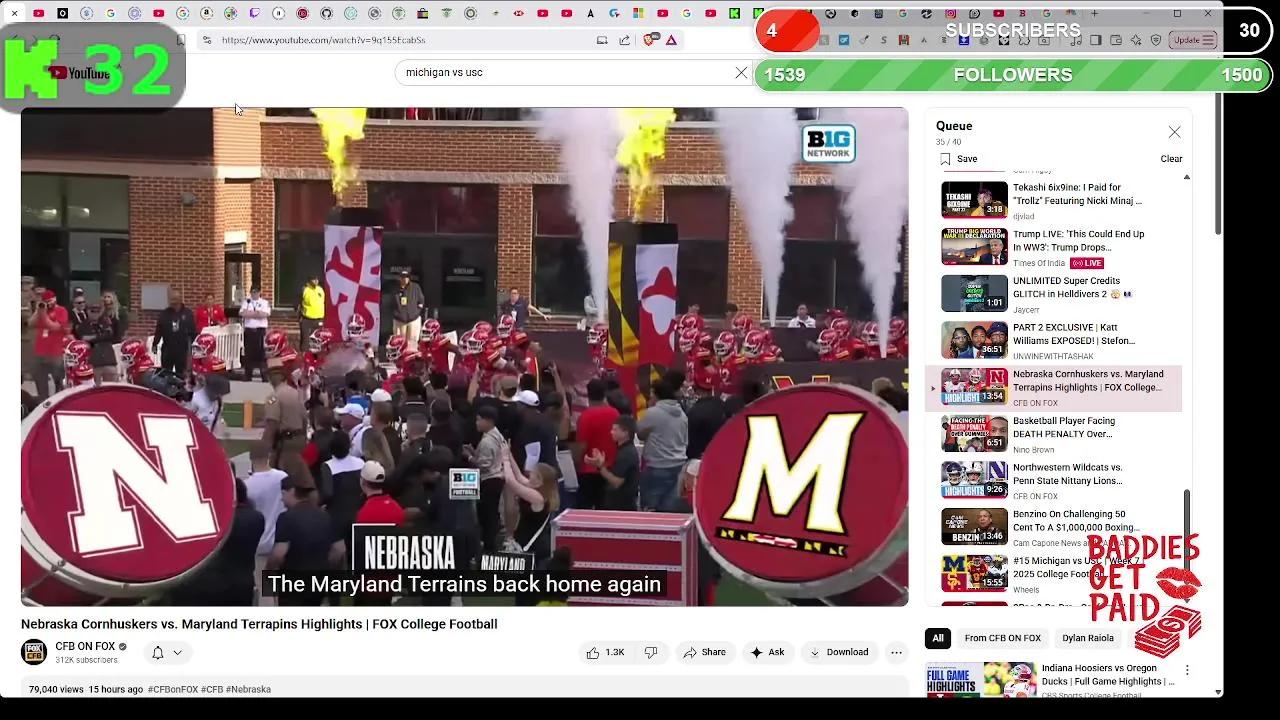This screenshot has width=1280, height=720.
Task: Click the Nebraska Cornhuskers vs. Maryland video title
Action: [259, 624]
